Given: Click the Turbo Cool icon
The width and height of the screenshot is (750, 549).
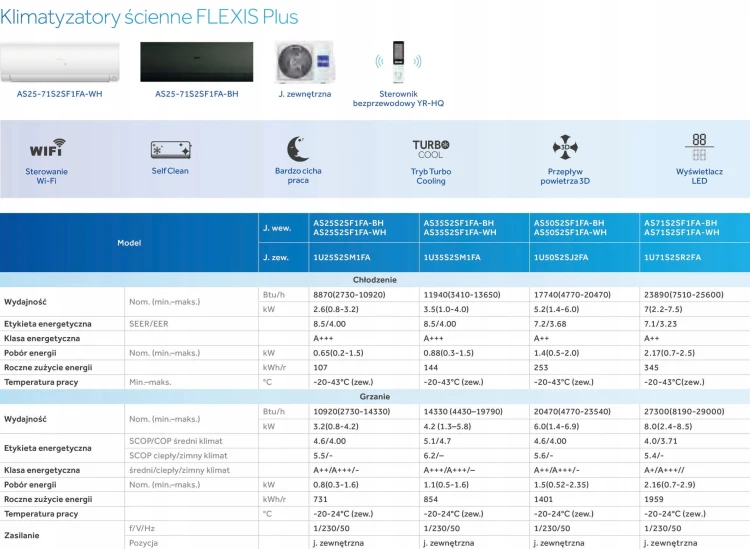Looking at the screenshot, I should (430, 149).
